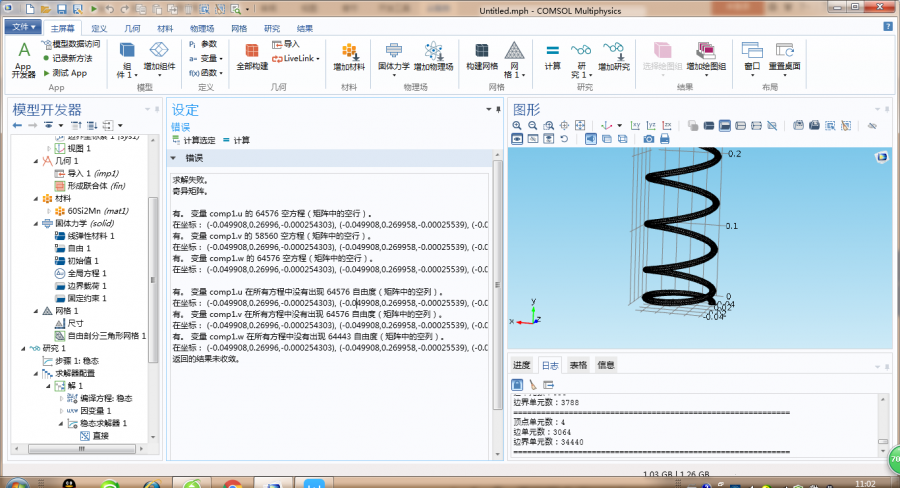Open the 文件 file menu dropdown
The width and height of the screenshot is (900, 488).
pos(24,27)
